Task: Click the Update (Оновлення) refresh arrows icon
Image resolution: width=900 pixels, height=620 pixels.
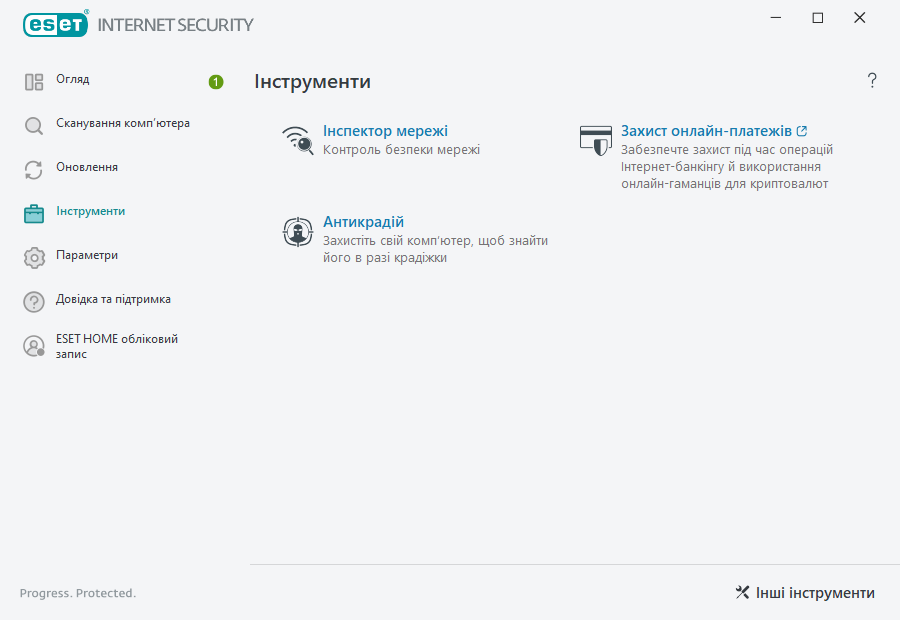Action: (x=34, y=170)
